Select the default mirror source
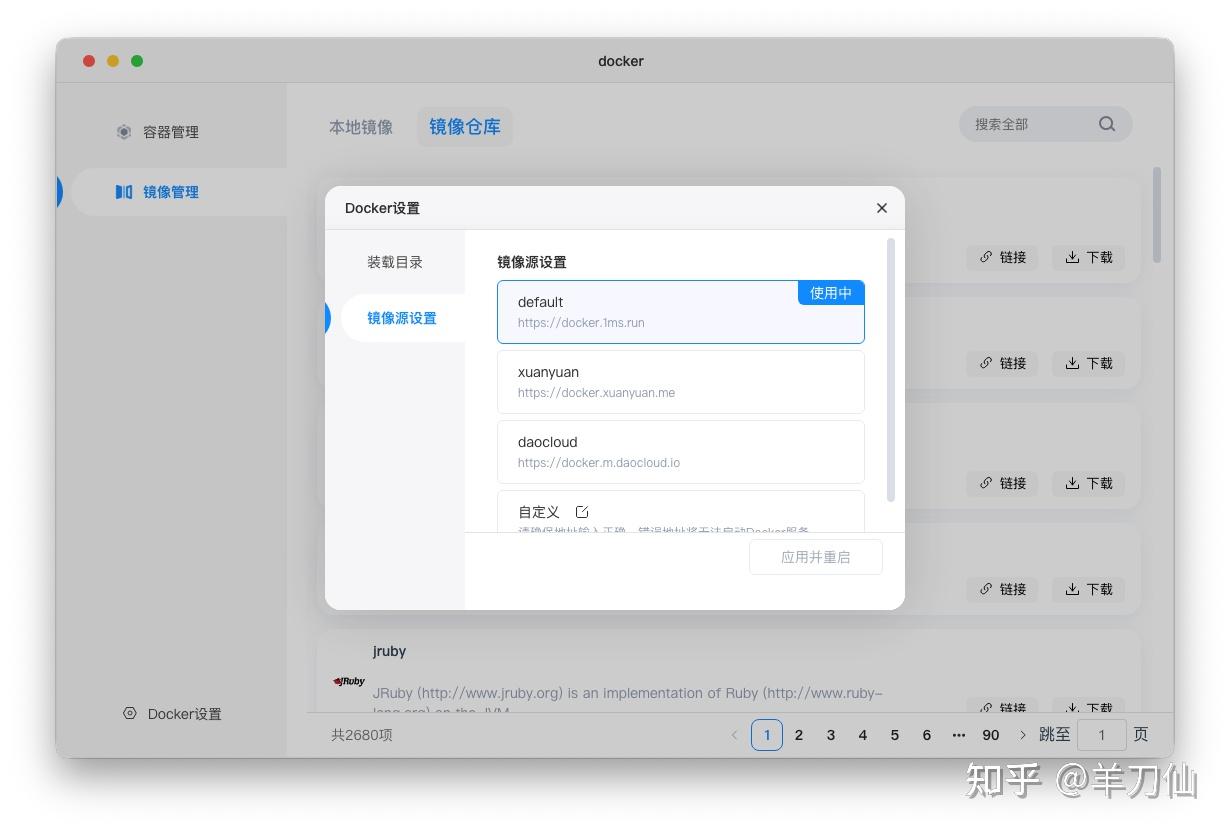 pos(681,312)
